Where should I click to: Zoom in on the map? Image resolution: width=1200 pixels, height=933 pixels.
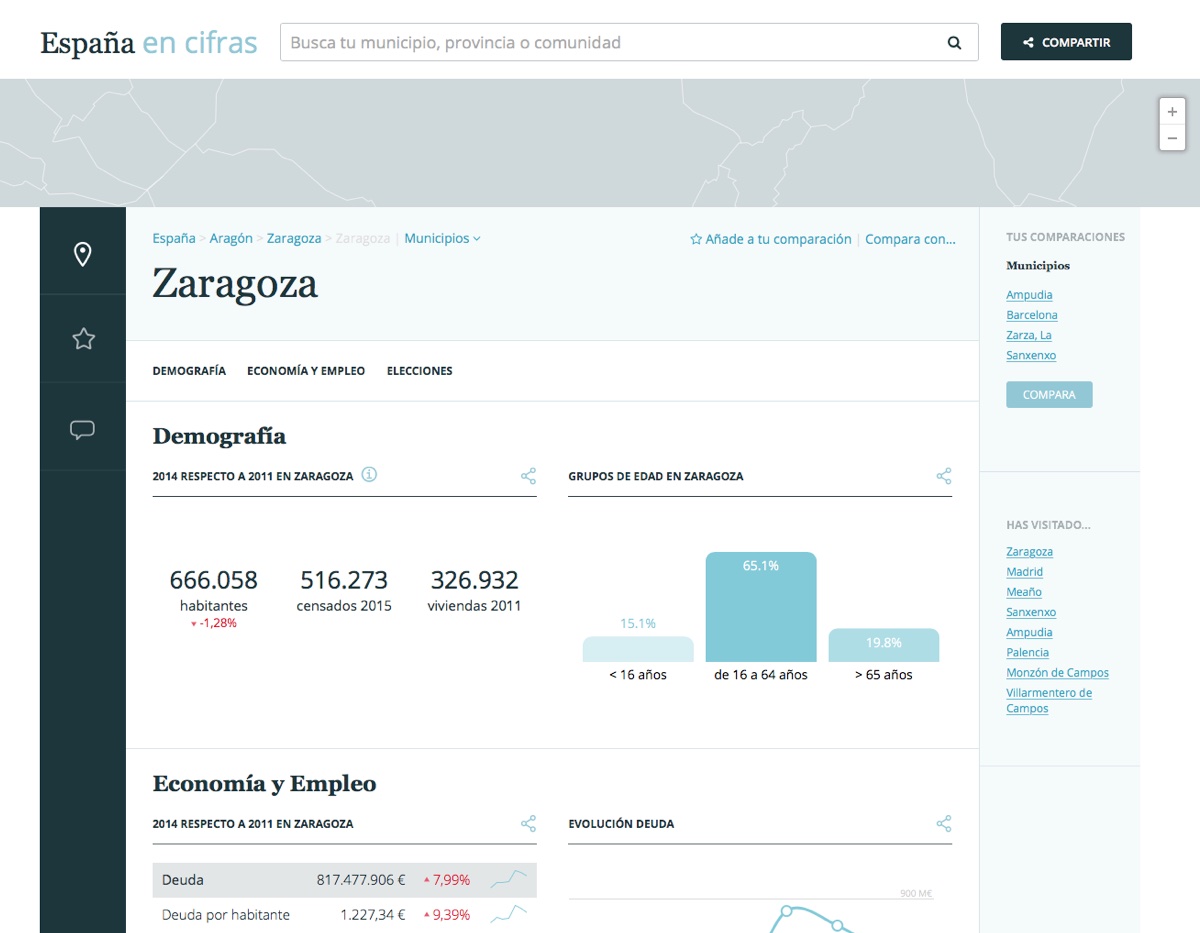coord(1172,112)
